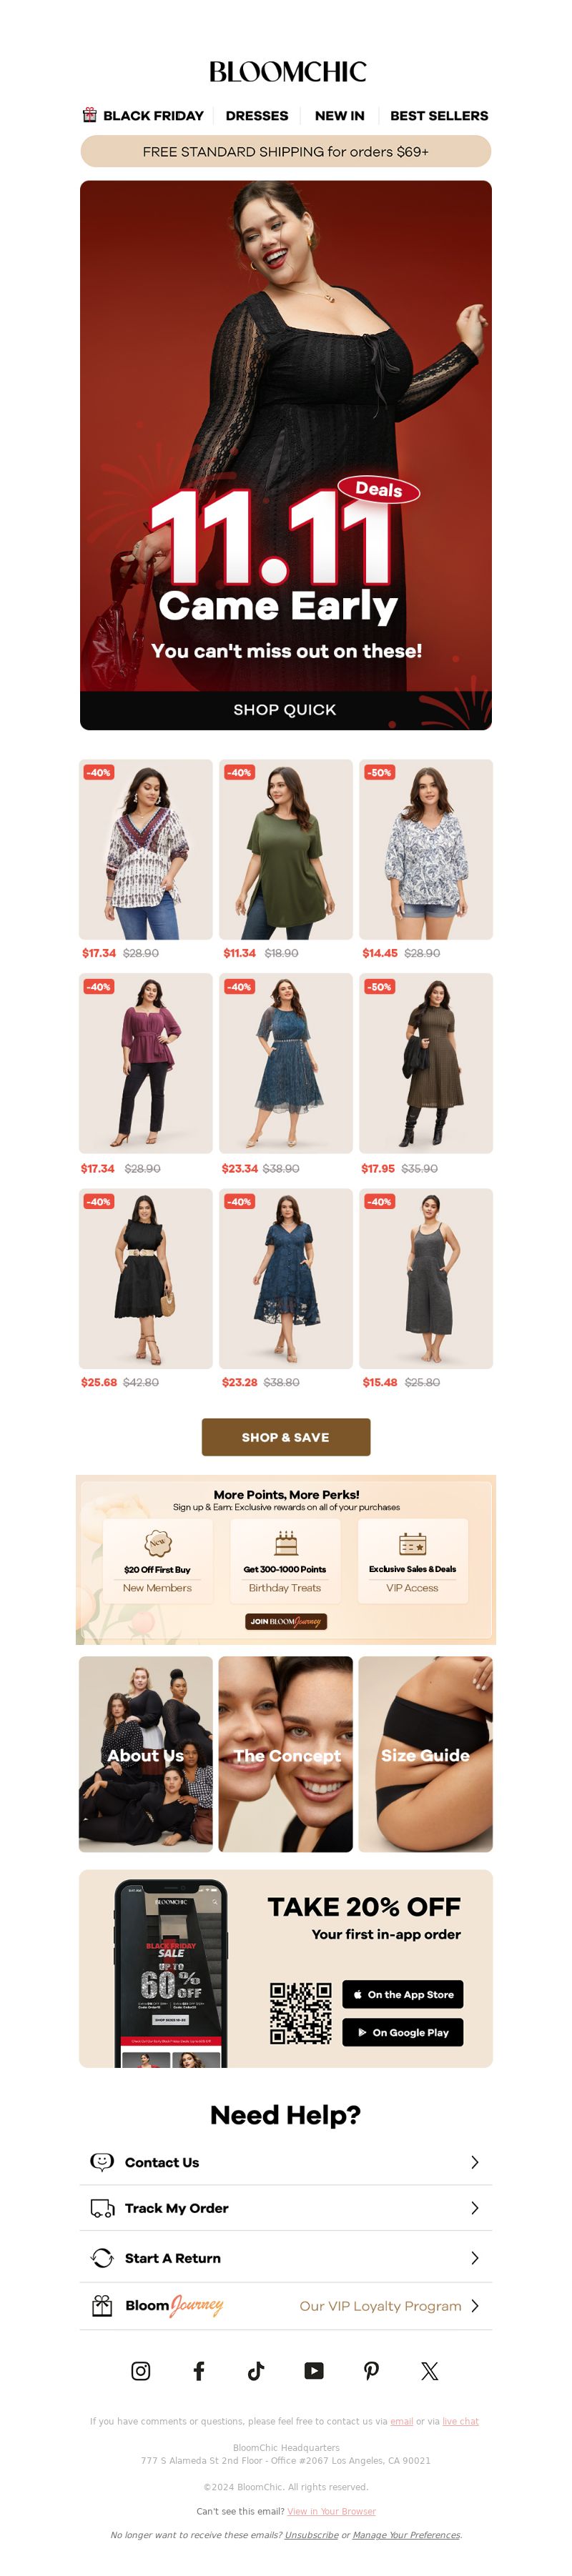Select the DRESSES menu item
Screen dimensions: 572x2576
[257, 116]
